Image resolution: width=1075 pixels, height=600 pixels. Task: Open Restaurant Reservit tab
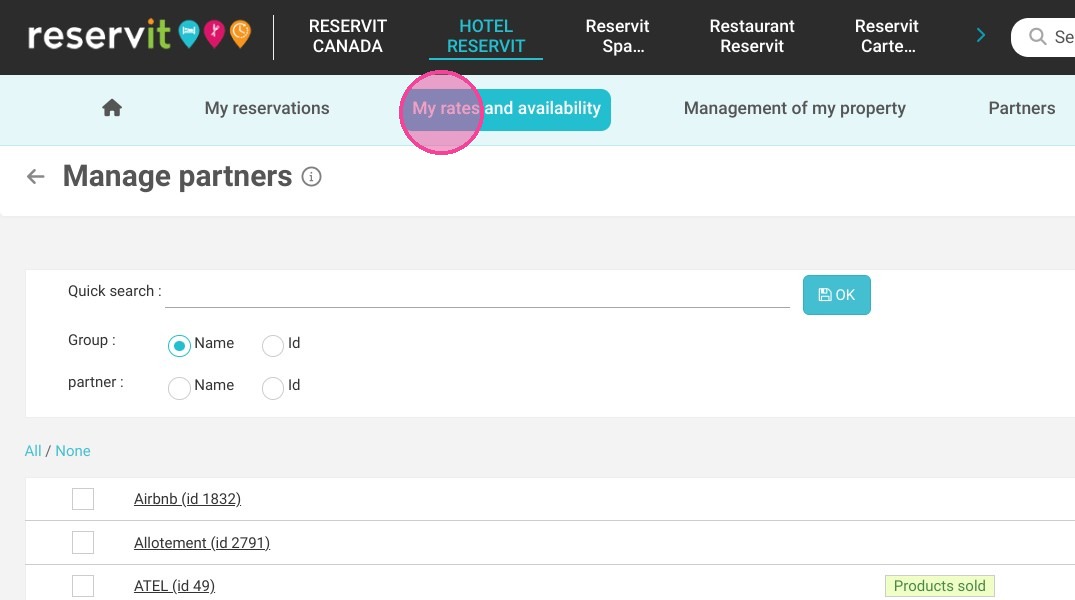[751, 36]
